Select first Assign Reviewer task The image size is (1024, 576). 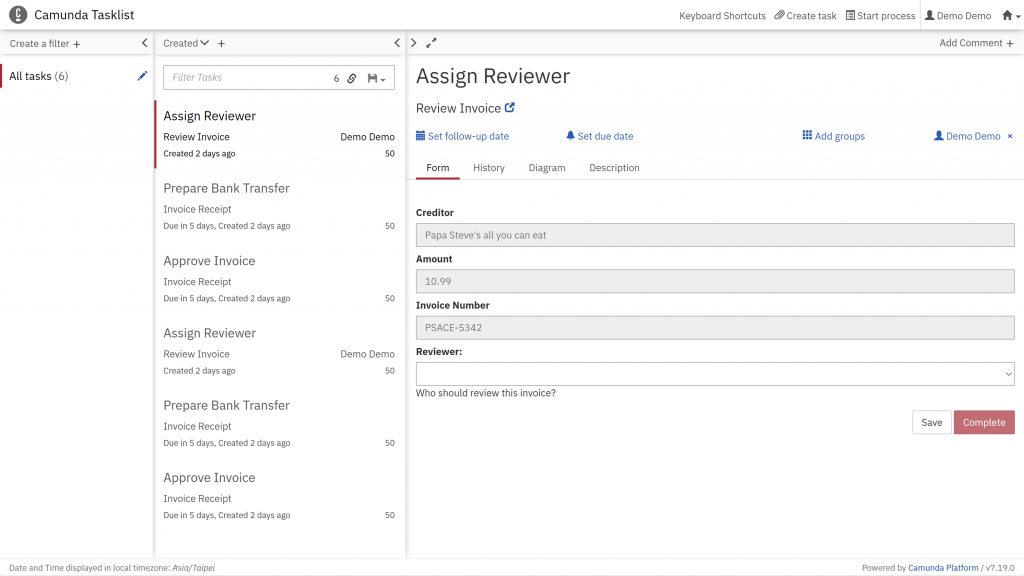point(279,134)
